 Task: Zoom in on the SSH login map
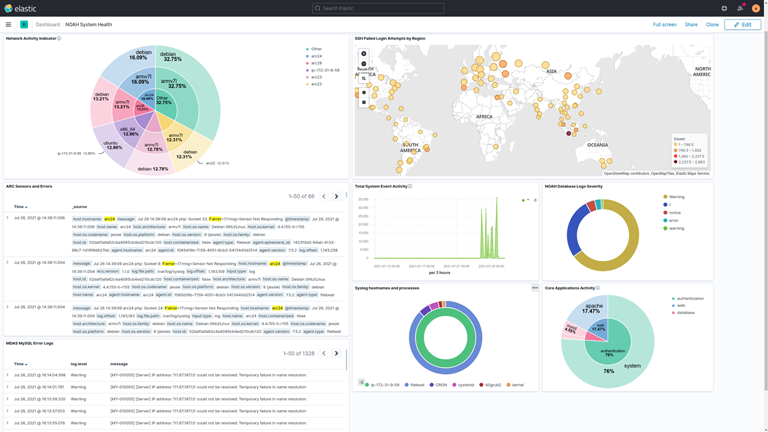click(x=363, y=54)
